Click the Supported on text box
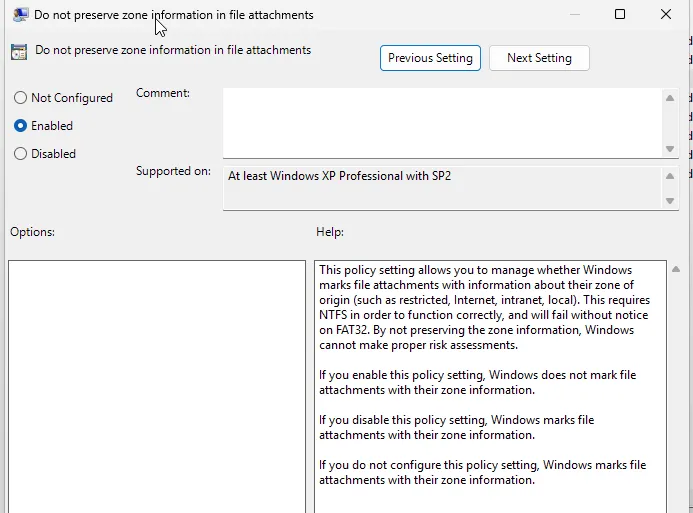The height and width of the screenshot is (513, 693). click(x=442, y=188)
